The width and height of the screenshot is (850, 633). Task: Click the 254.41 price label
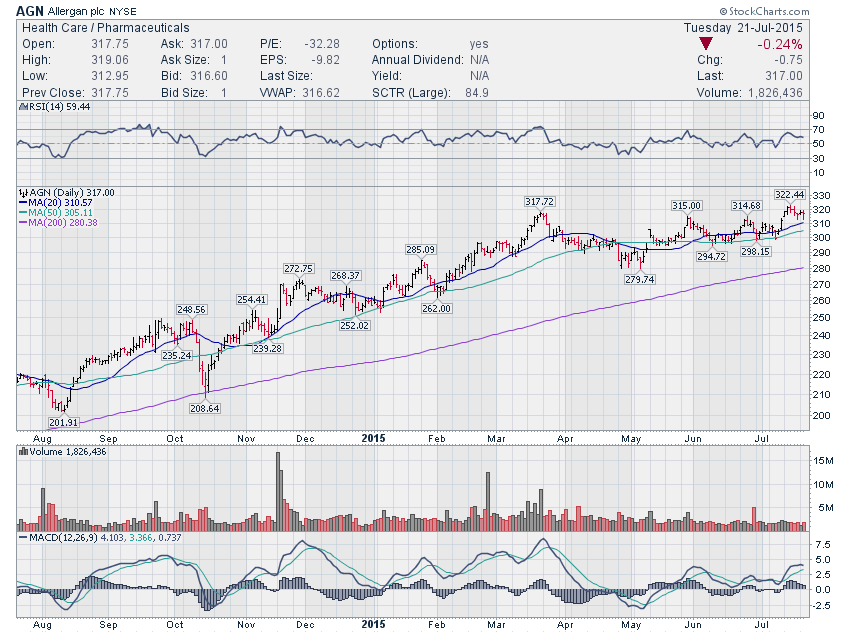[252, 299]
